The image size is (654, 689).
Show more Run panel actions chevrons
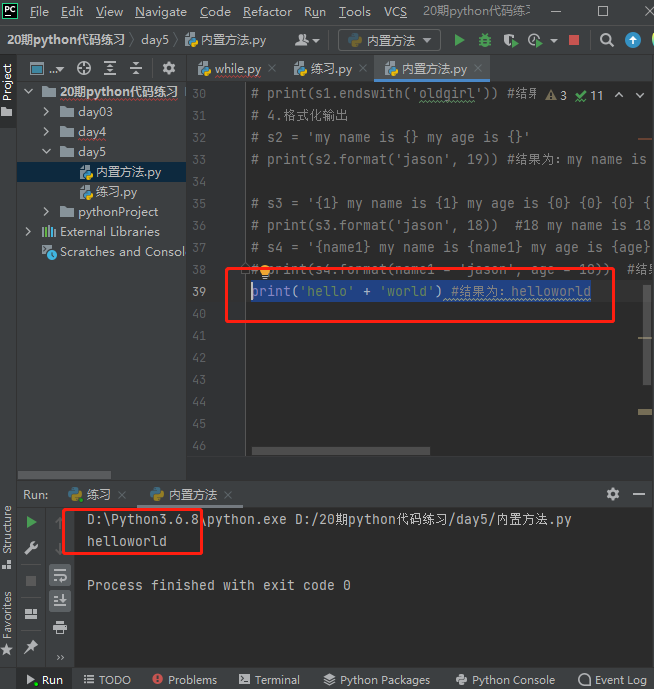[60, 657]
